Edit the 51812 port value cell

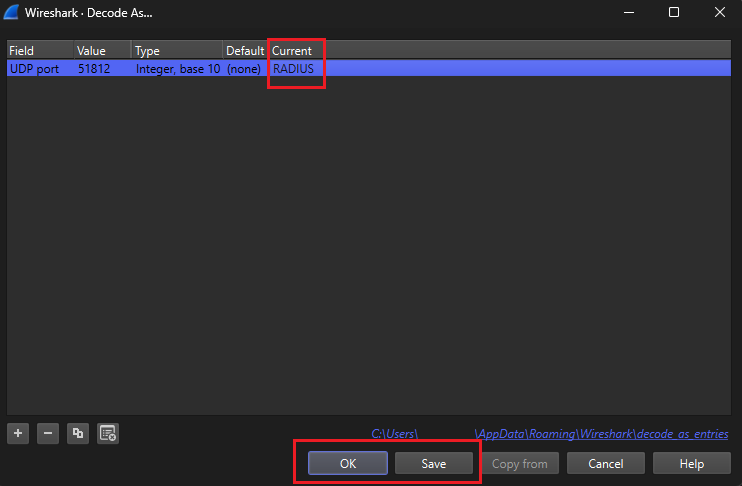[103, 69]
